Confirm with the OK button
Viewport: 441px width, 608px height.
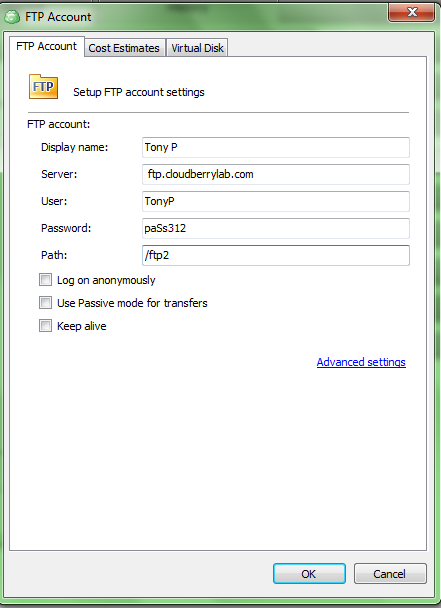[x=309, y=573]
